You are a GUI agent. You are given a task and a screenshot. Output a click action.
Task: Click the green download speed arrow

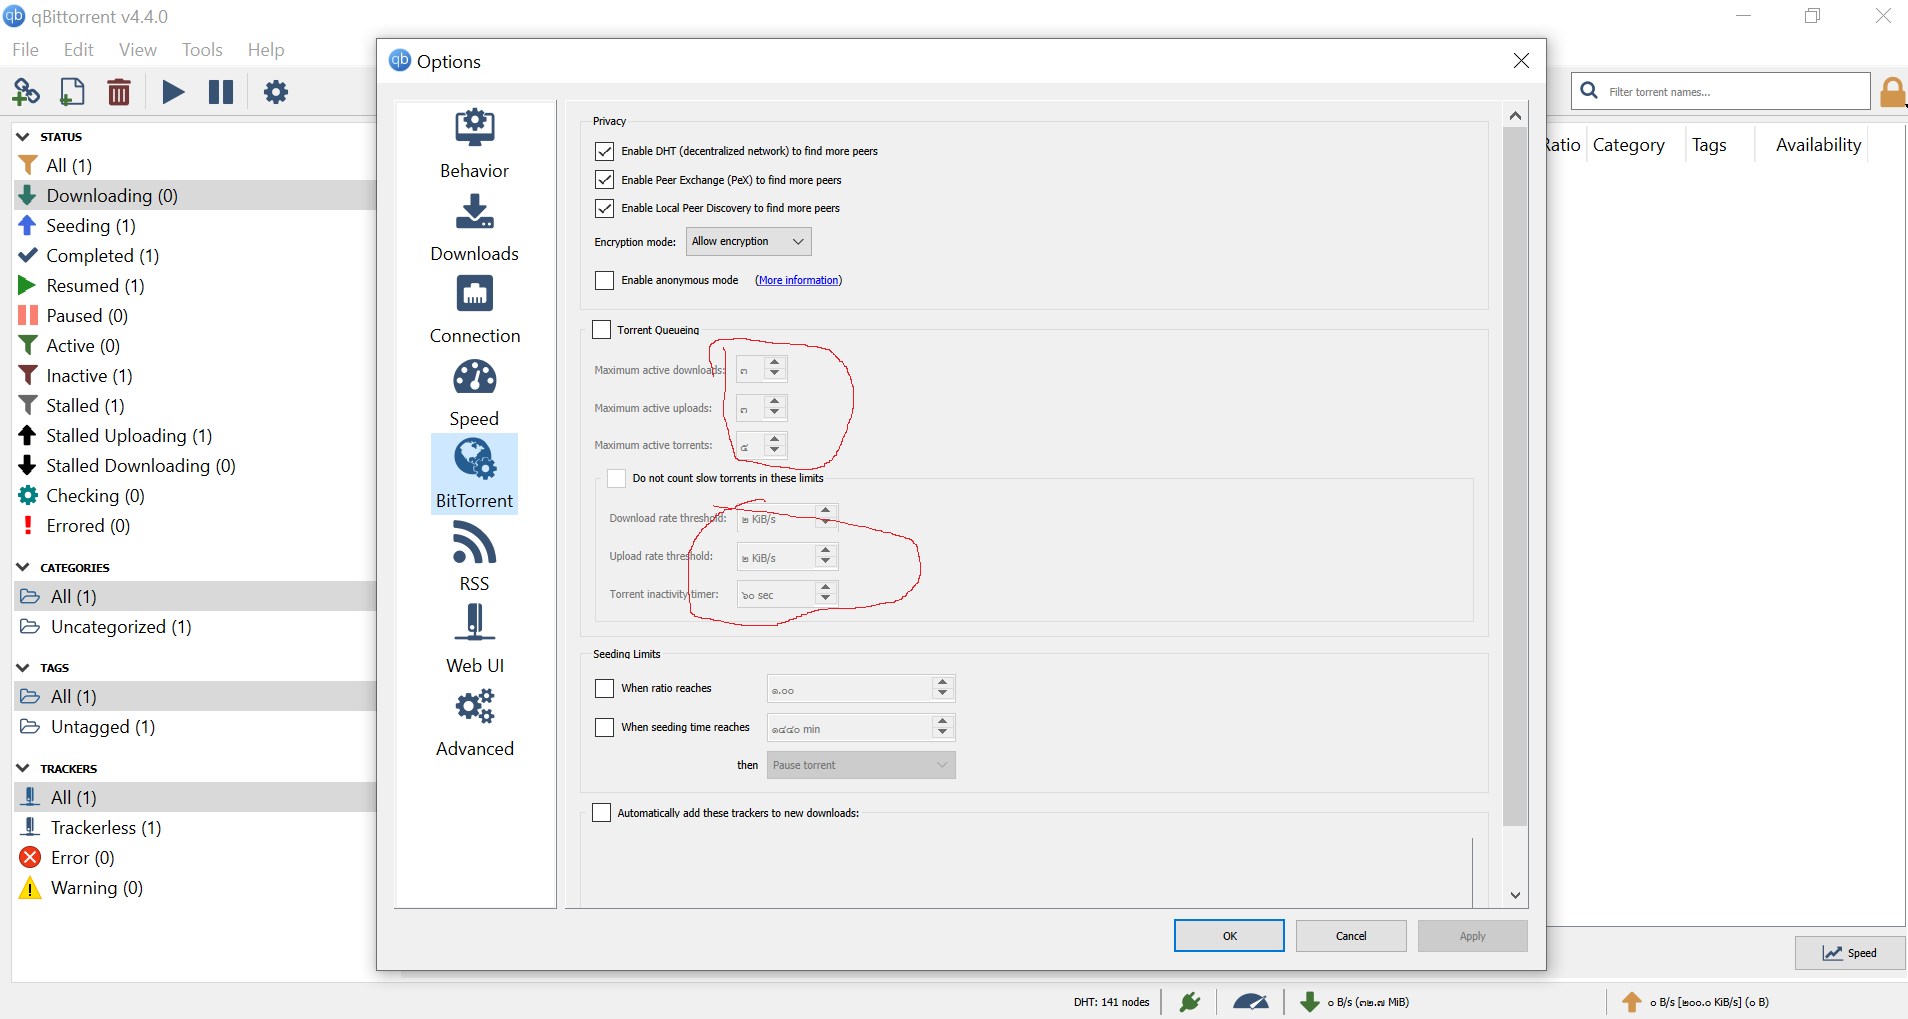1309,1002
